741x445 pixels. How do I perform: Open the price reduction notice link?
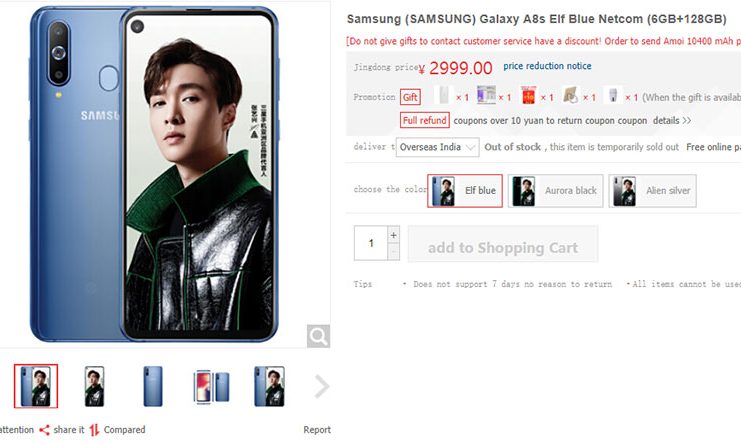[547, 66]
